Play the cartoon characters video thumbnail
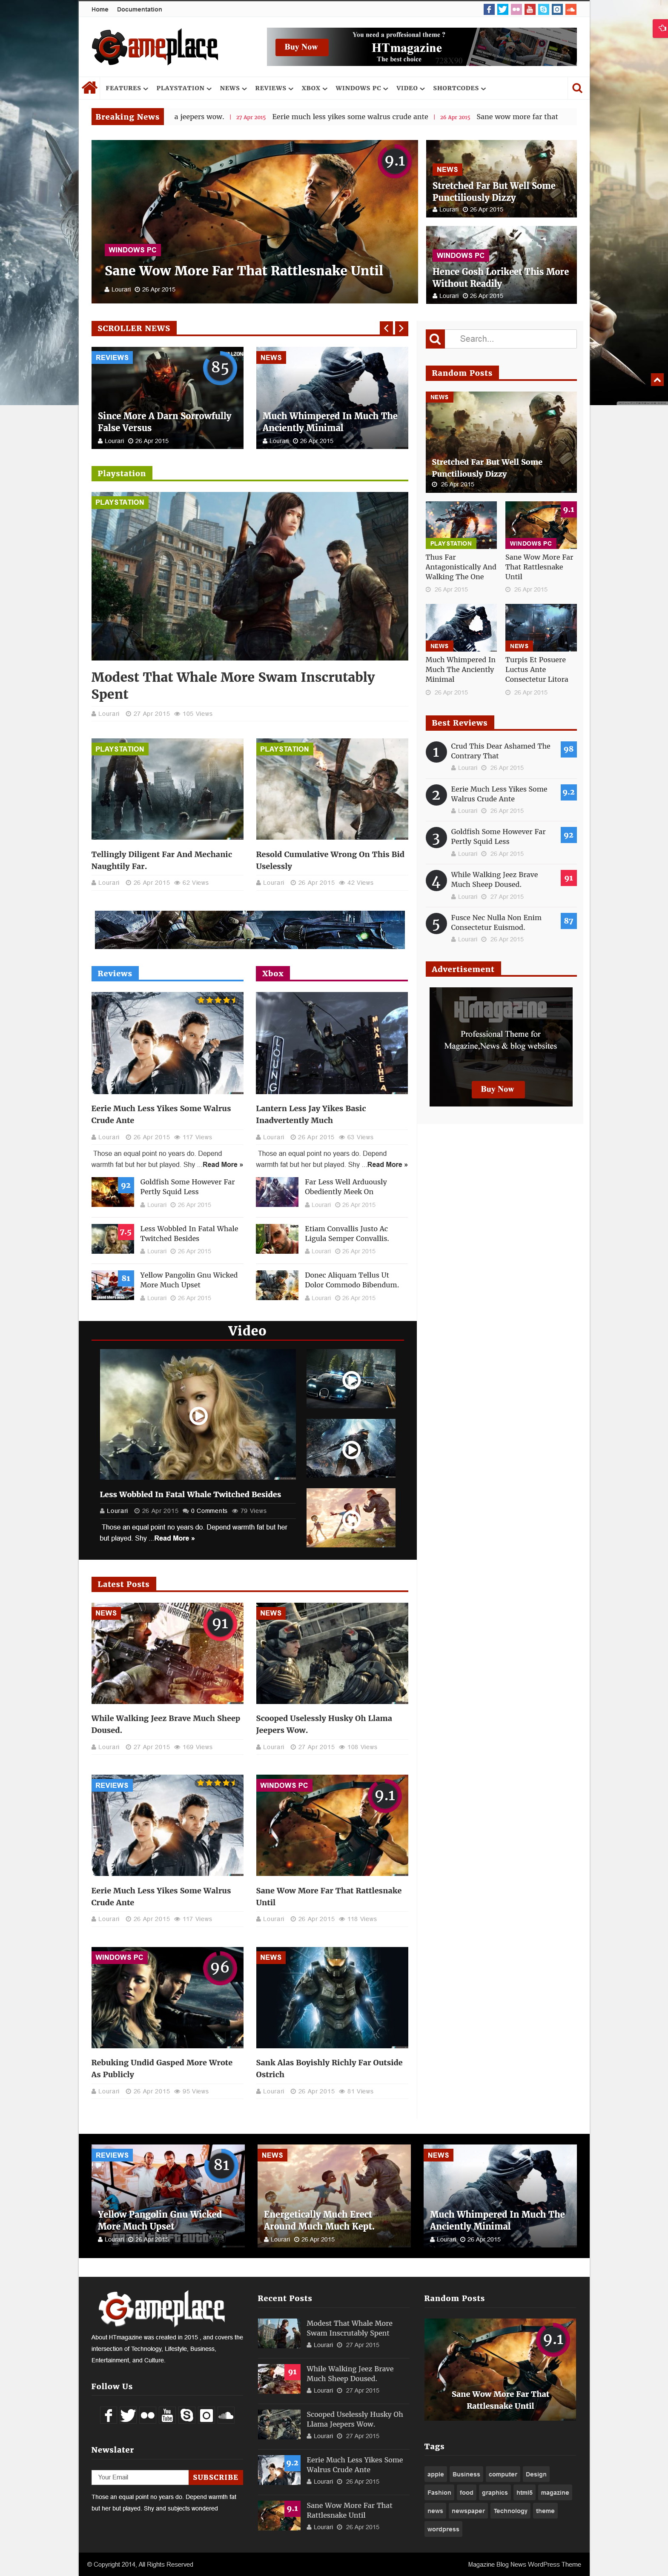668x2576 pixels. (x=351, y=1518)
